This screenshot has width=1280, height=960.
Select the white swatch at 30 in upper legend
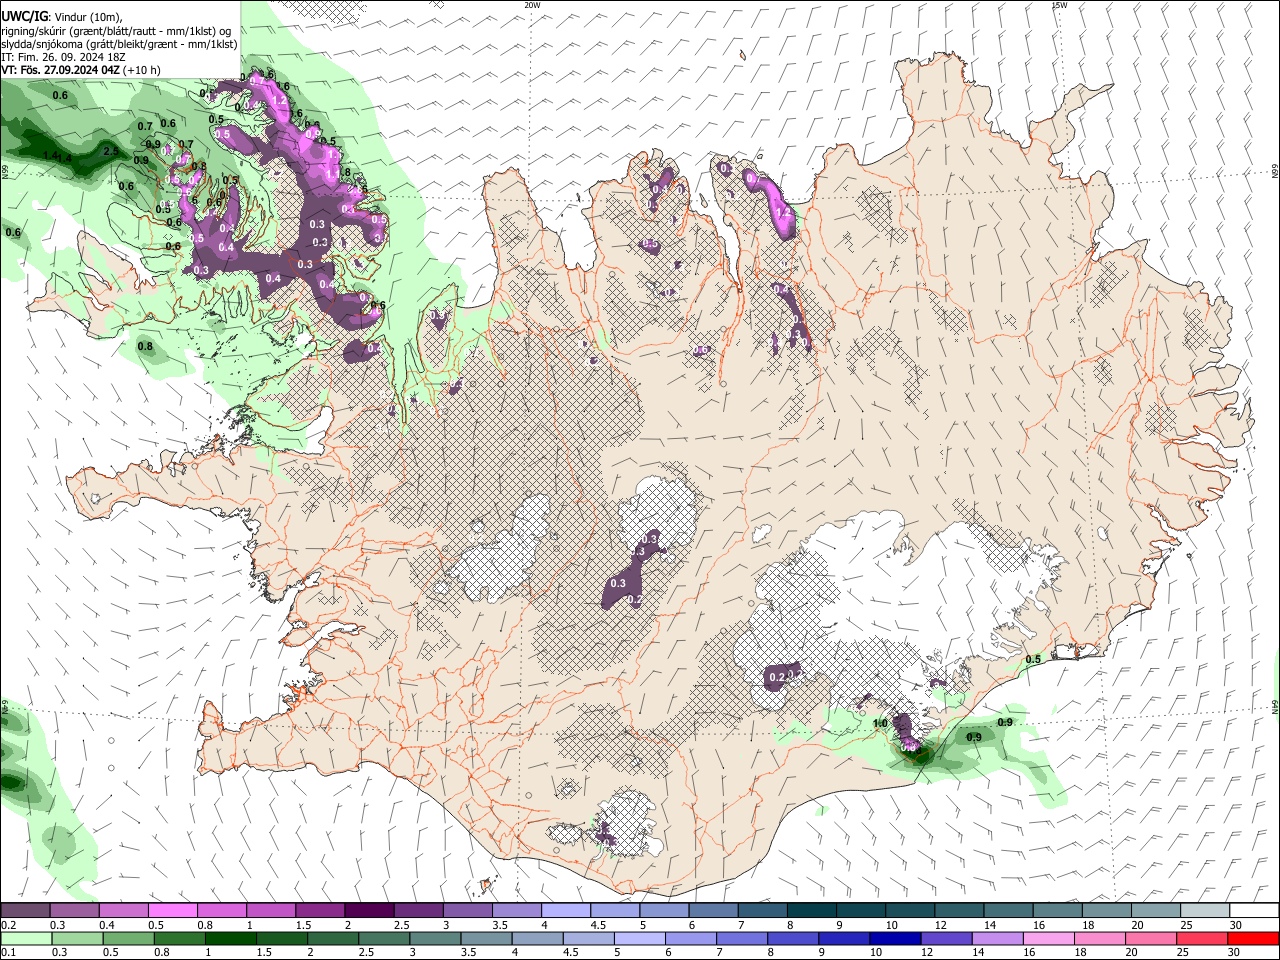[x=1254, y=910]
